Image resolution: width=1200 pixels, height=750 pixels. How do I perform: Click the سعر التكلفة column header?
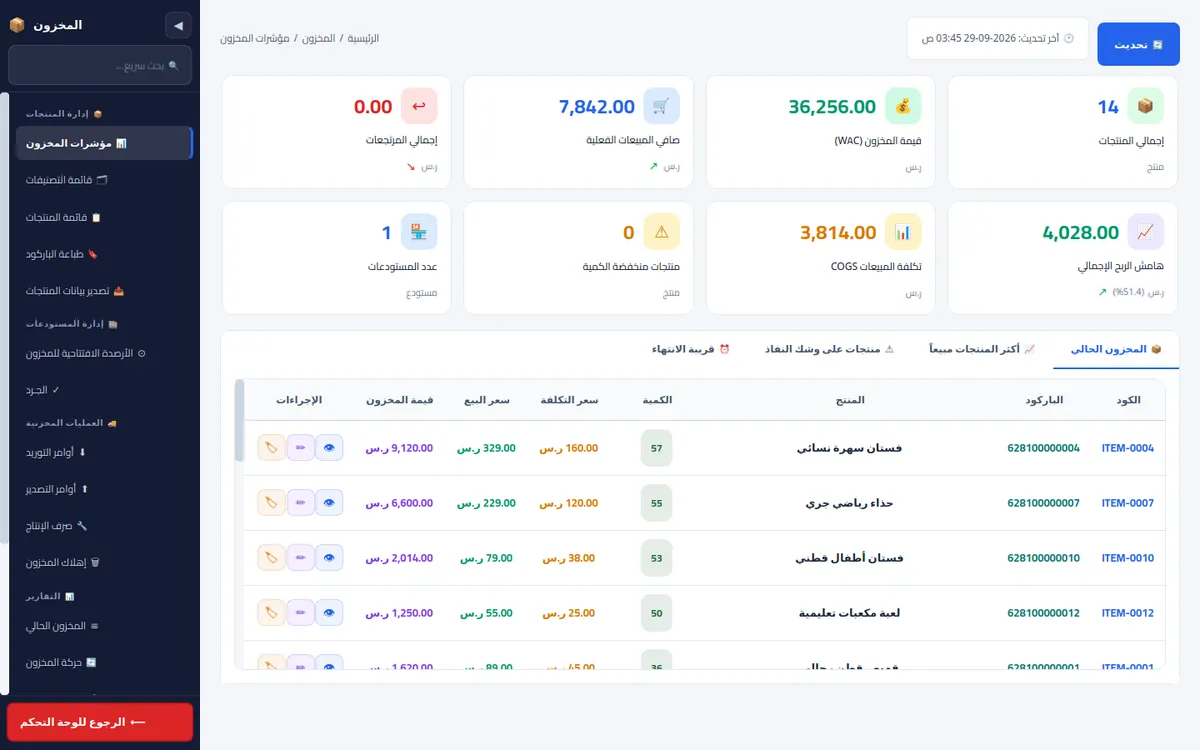pyautogui.click(x=568, y=400)
